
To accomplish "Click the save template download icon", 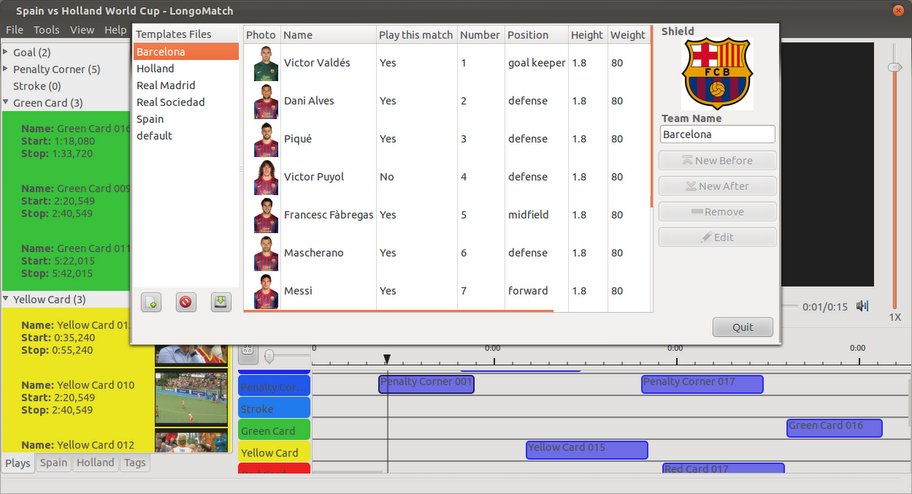I will click(220, 302).
